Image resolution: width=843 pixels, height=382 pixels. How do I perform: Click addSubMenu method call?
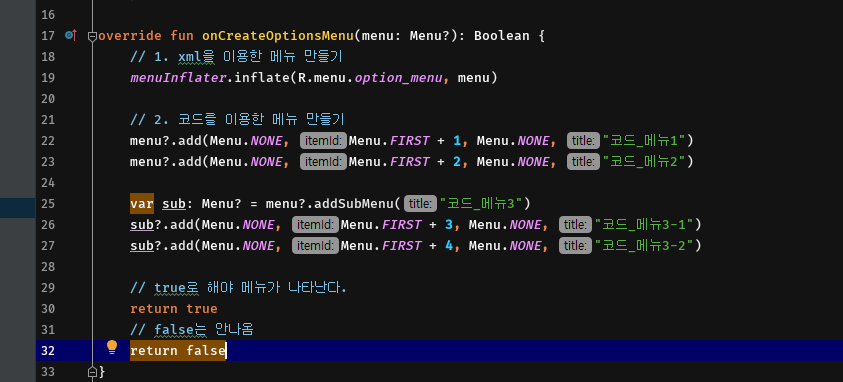click(355, 204)
